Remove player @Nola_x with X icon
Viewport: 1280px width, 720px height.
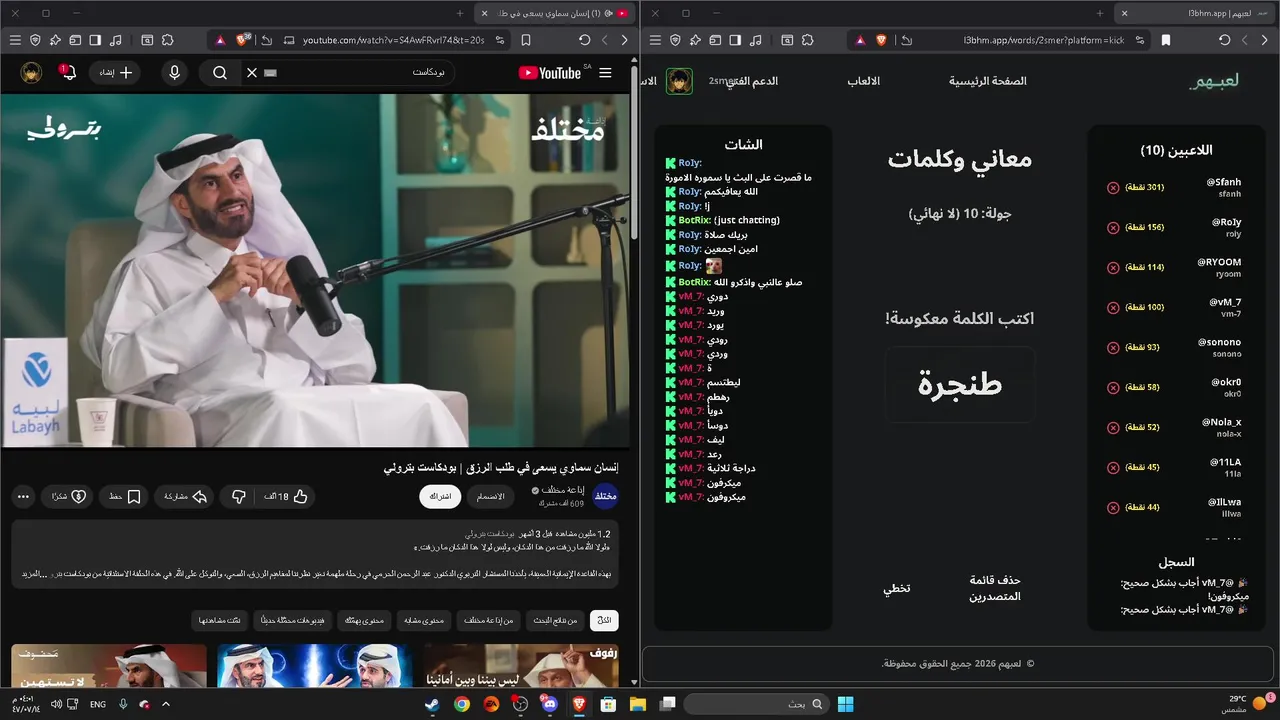point(1113,428)
